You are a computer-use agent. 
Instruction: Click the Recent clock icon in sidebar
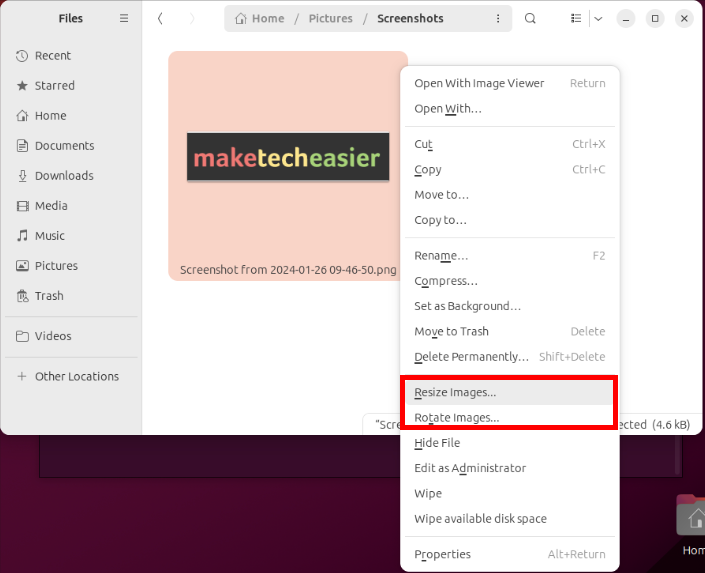pyautogui.click(x=22, y=56)
